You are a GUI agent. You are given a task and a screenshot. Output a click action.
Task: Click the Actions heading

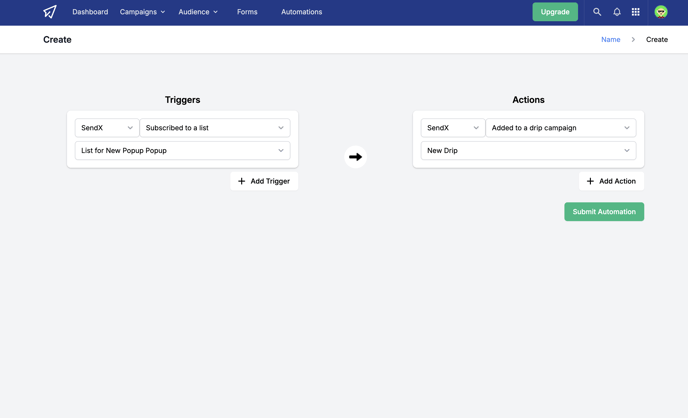(x=528, y=100)
